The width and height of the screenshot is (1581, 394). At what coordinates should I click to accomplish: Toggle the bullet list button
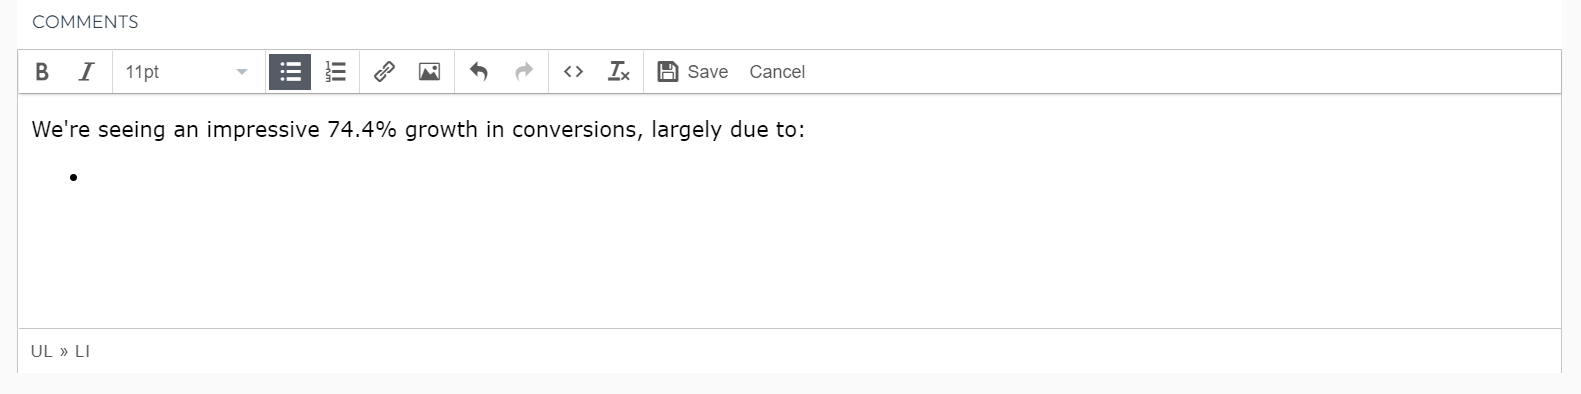(x=290, y=72)
